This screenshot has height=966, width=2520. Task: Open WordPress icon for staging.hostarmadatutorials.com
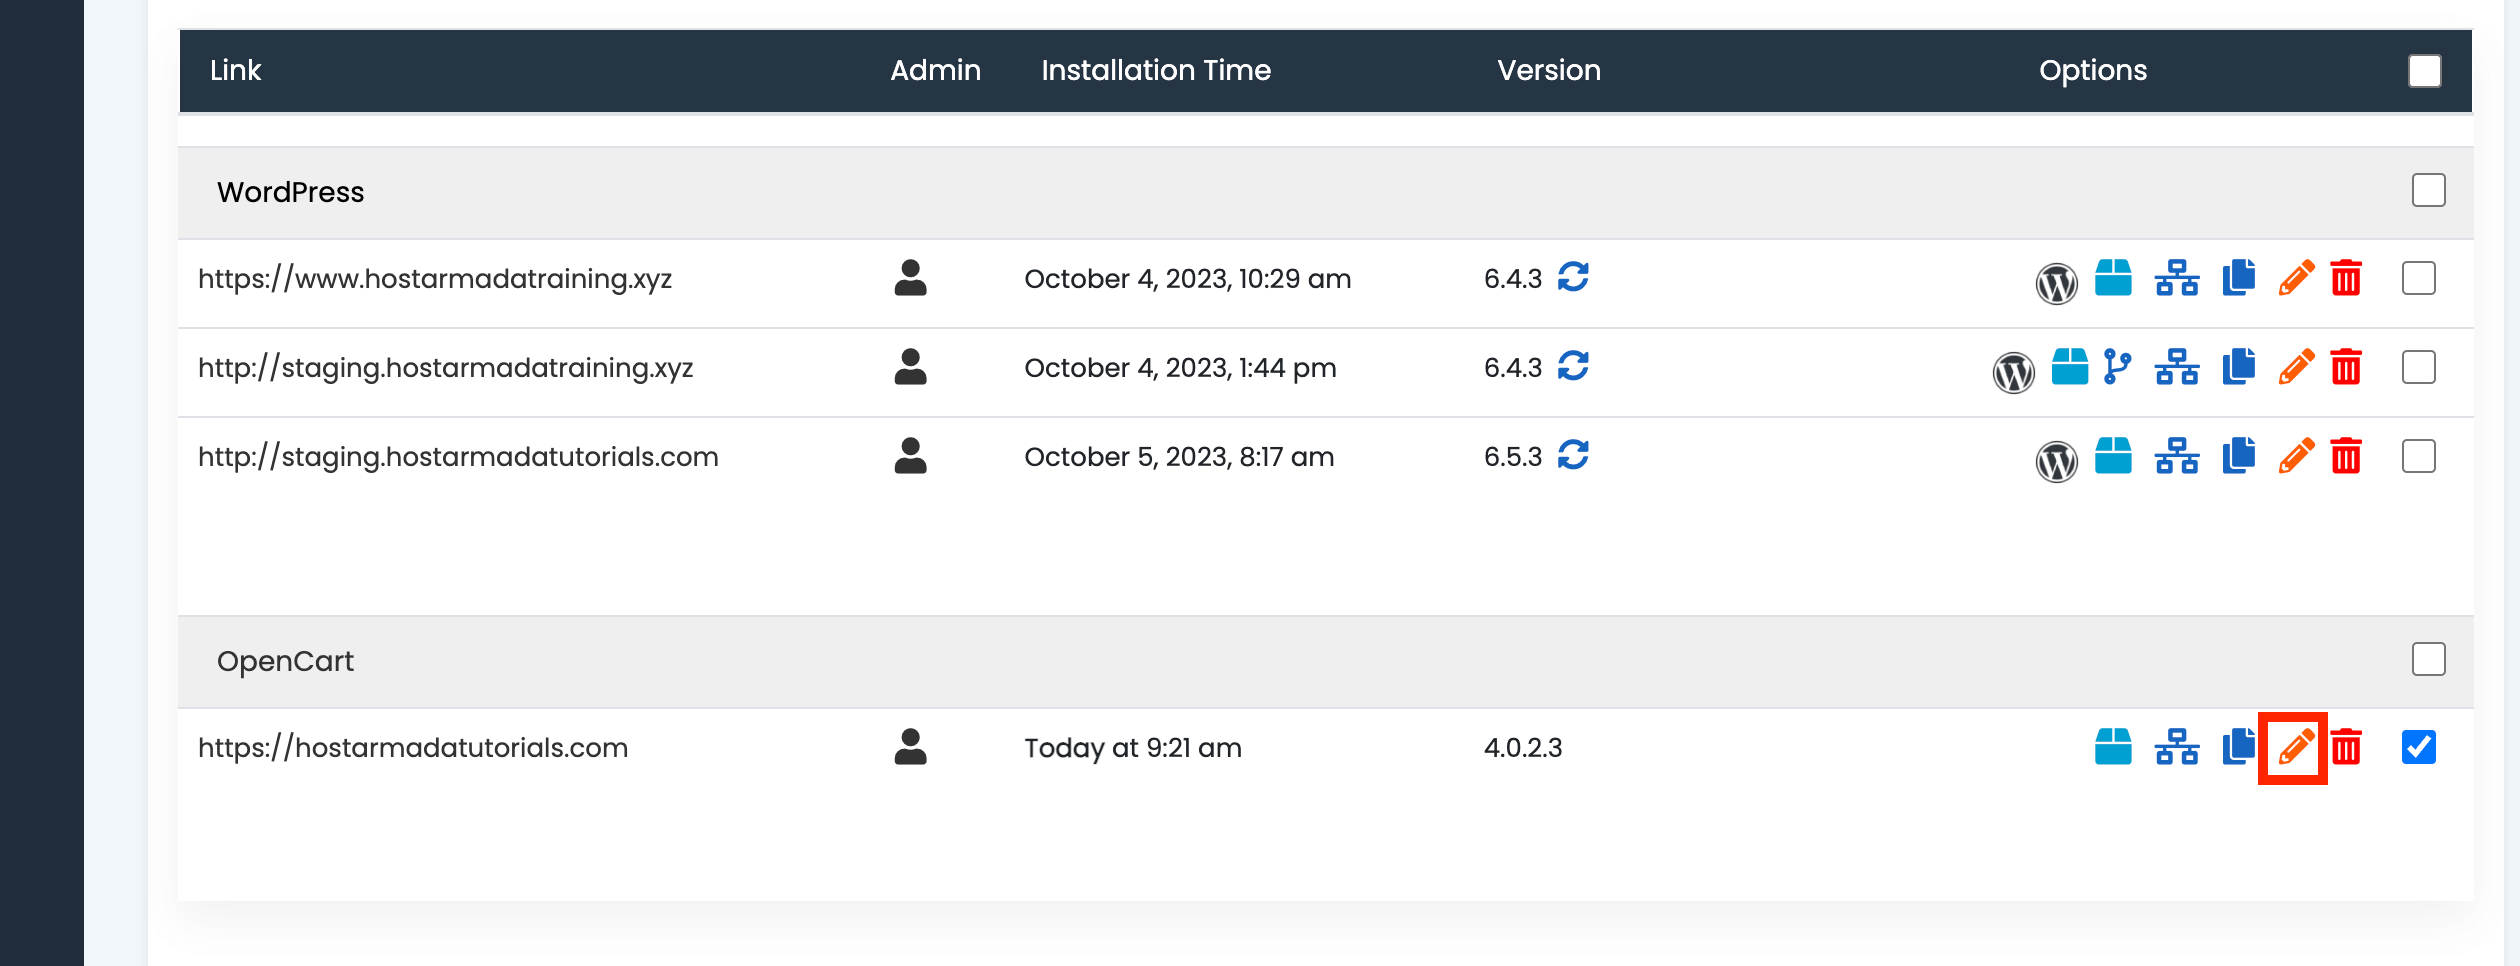(x=2056, y=461)
